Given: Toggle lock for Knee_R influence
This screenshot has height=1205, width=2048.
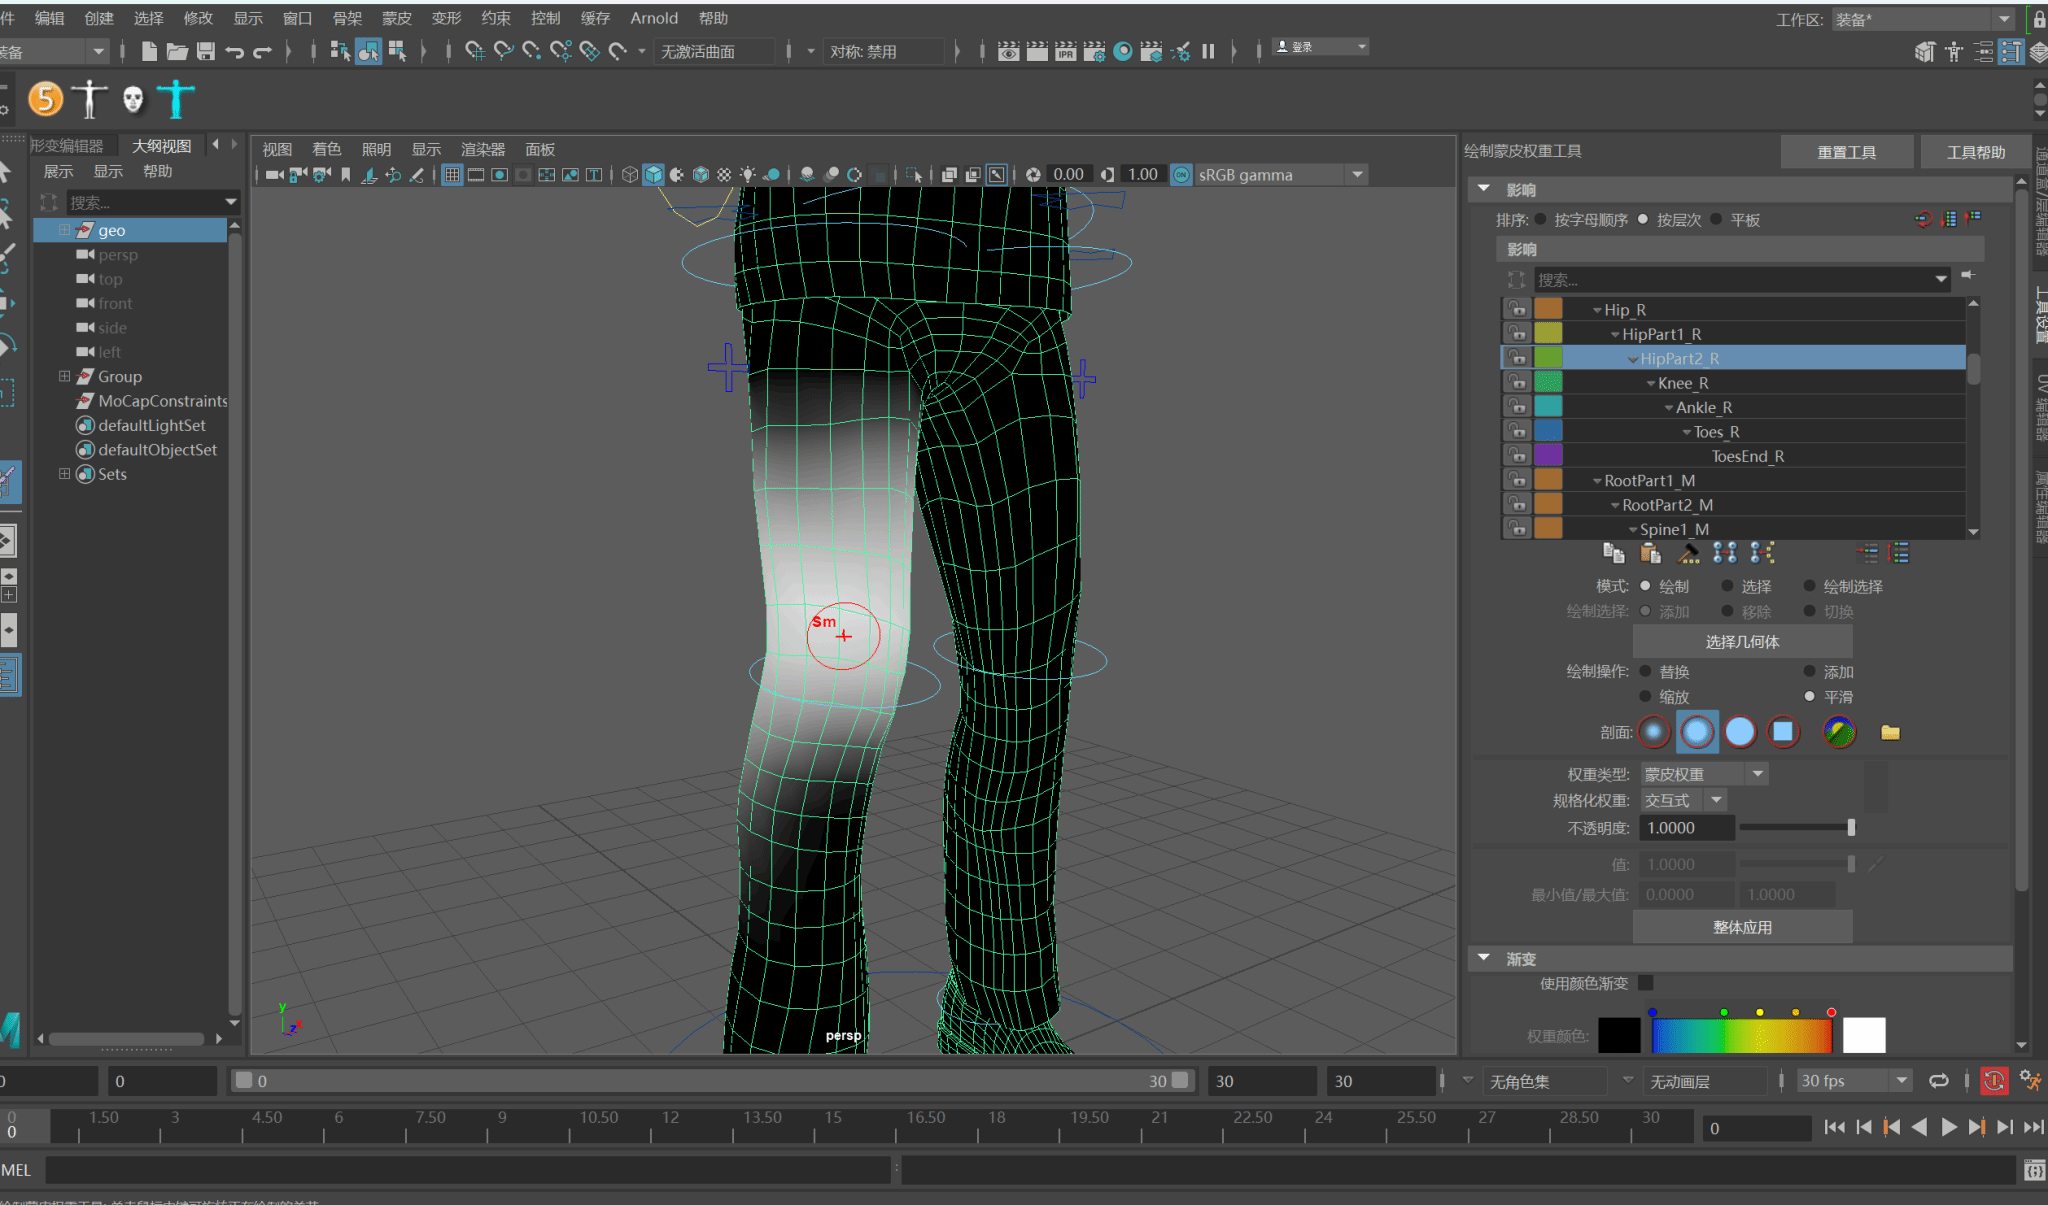Looking at the screenshot, I should coord(1517,383).
